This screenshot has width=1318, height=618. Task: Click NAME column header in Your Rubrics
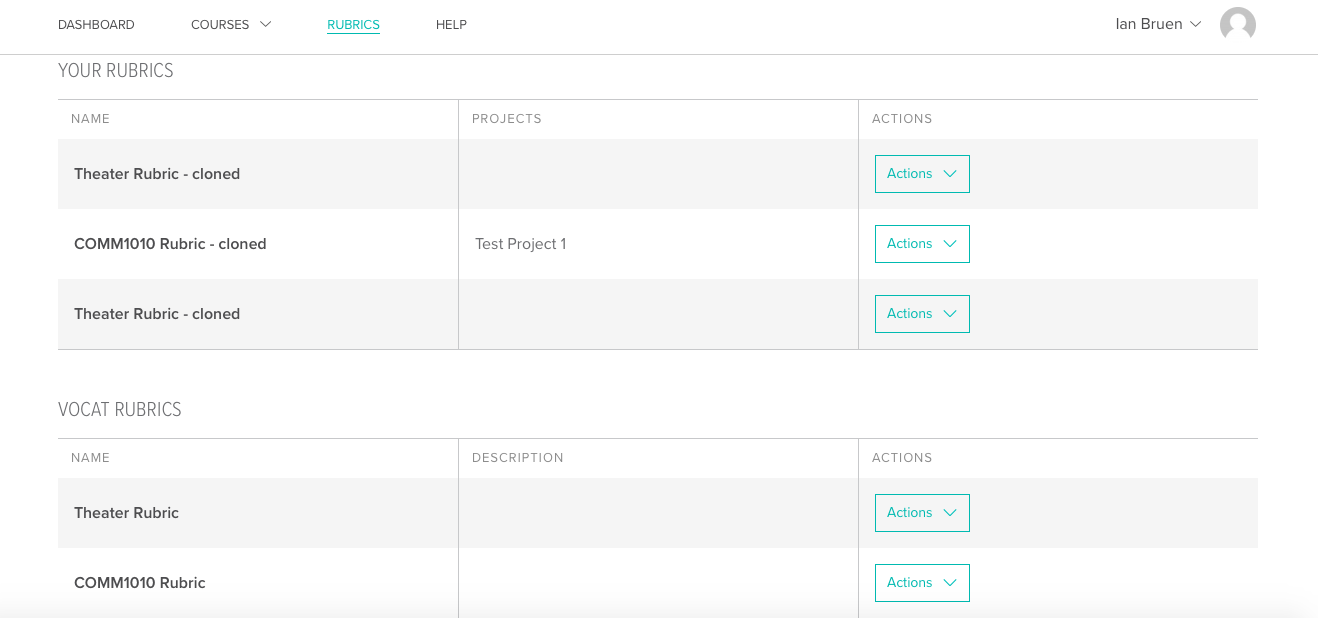click(90, 119)
